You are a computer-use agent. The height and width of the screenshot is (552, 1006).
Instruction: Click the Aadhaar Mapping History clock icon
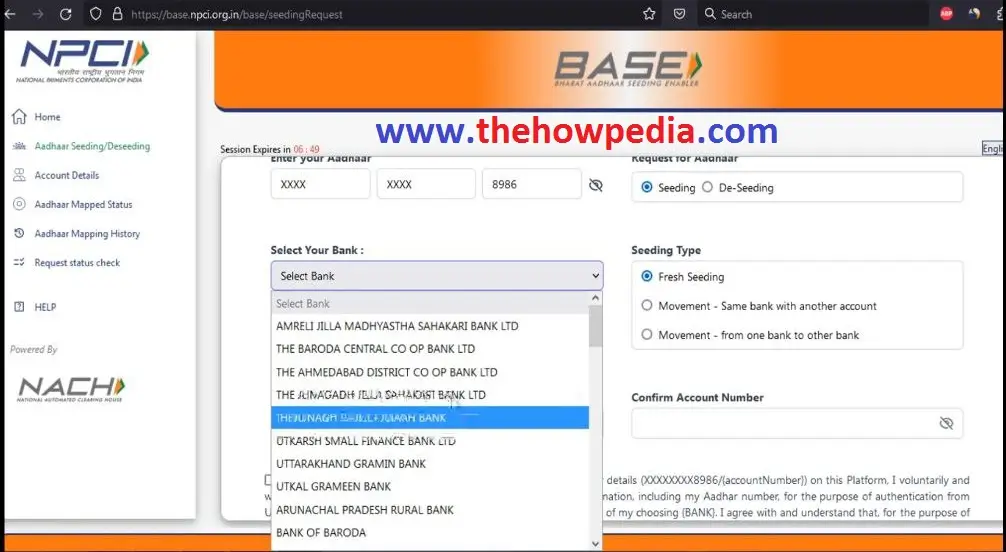pos(19,233)
